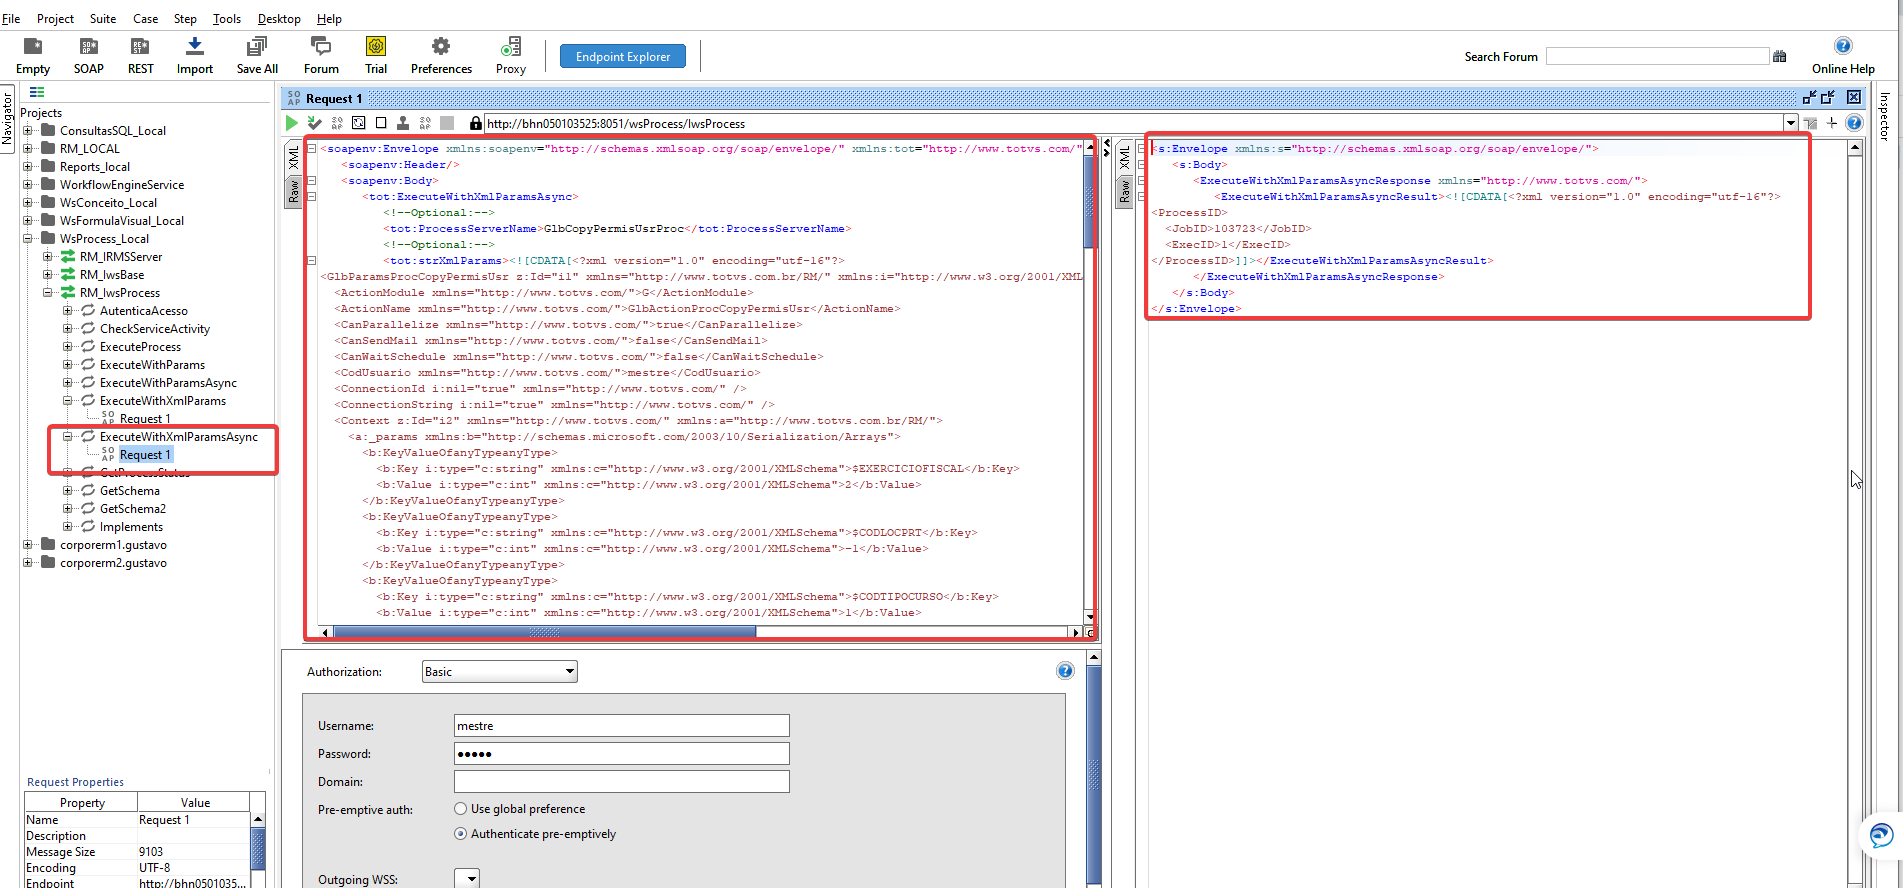Screen dimensions: 1903x888
Task: Click the Trial toolbar icon
Action: 376,46
